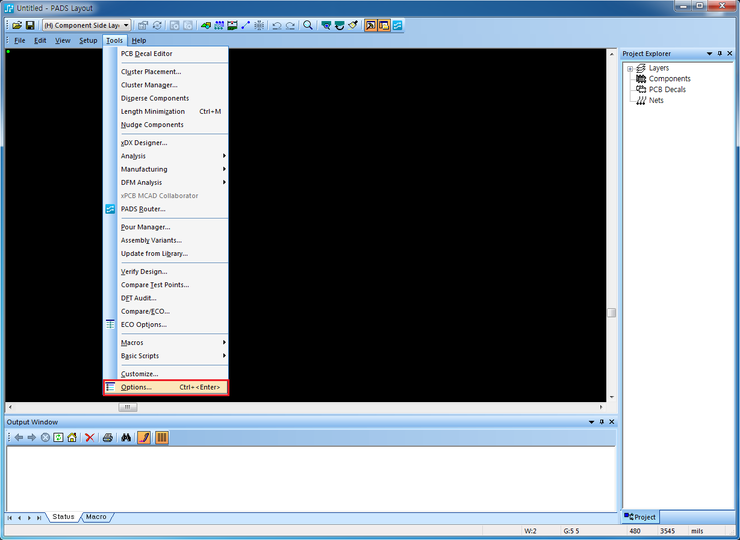This screenshot has width=740, height=540.
Task: Select PCB Decals in Project Explorer
Action: (667, 90)
